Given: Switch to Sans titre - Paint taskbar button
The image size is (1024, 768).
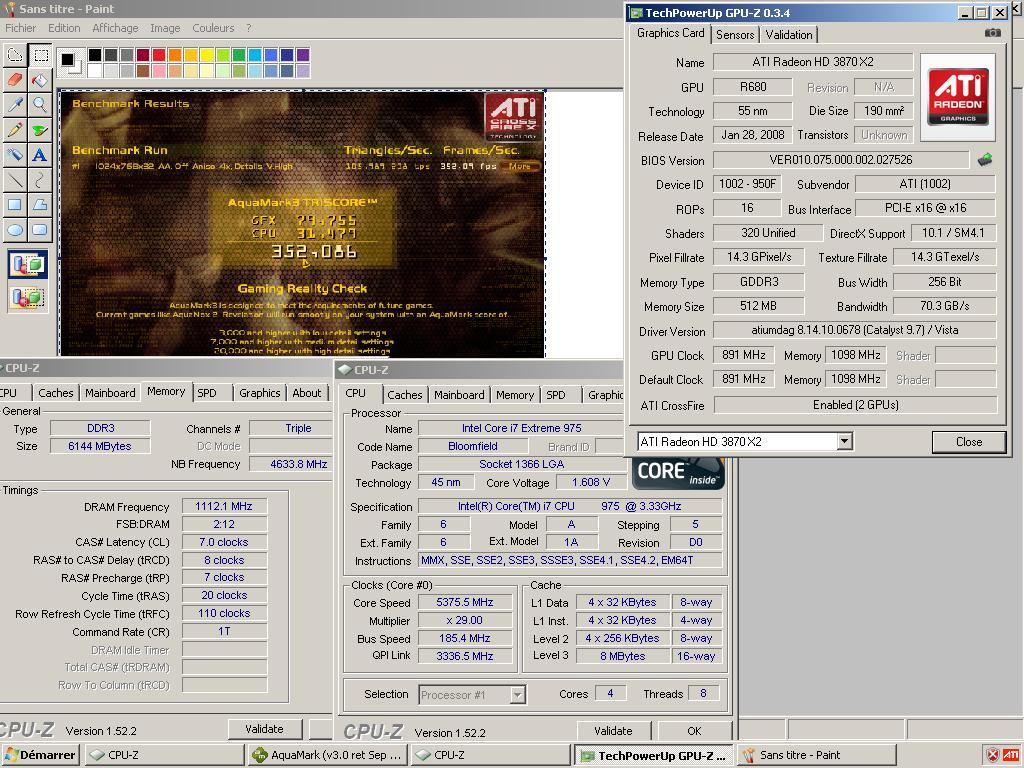Looking at the screenshot, I should (x=816, y=755).
